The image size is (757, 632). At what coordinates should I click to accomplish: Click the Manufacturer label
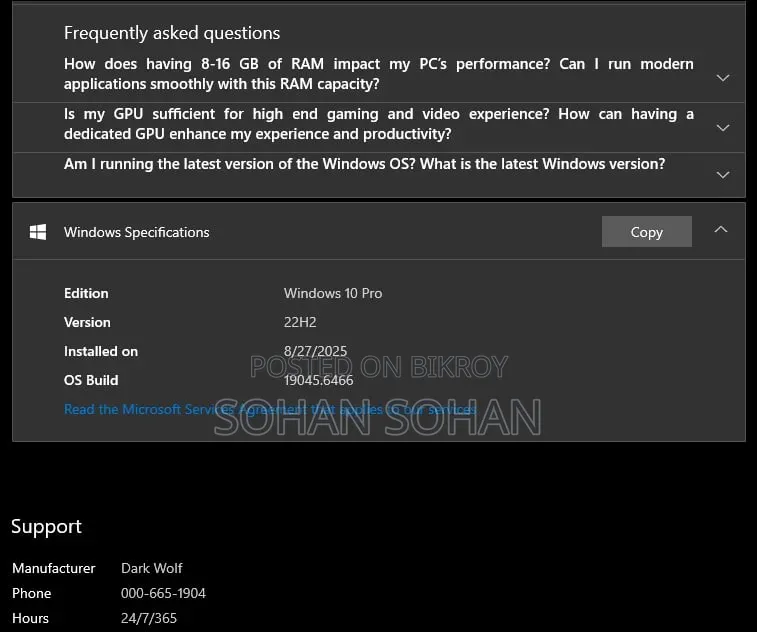(x=54, y=568)
